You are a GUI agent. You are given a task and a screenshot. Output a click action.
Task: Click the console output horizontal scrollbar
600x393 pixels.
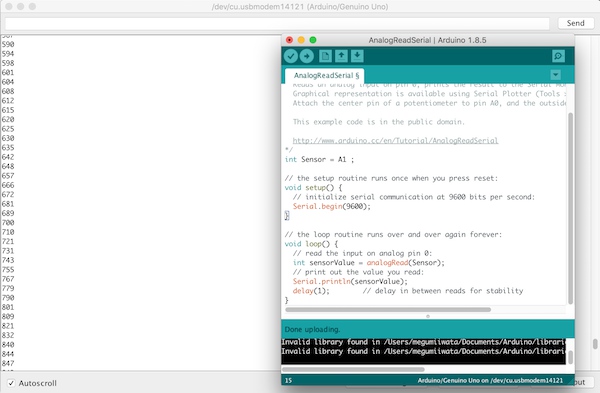pyautogui.click(x=353, y=370)
